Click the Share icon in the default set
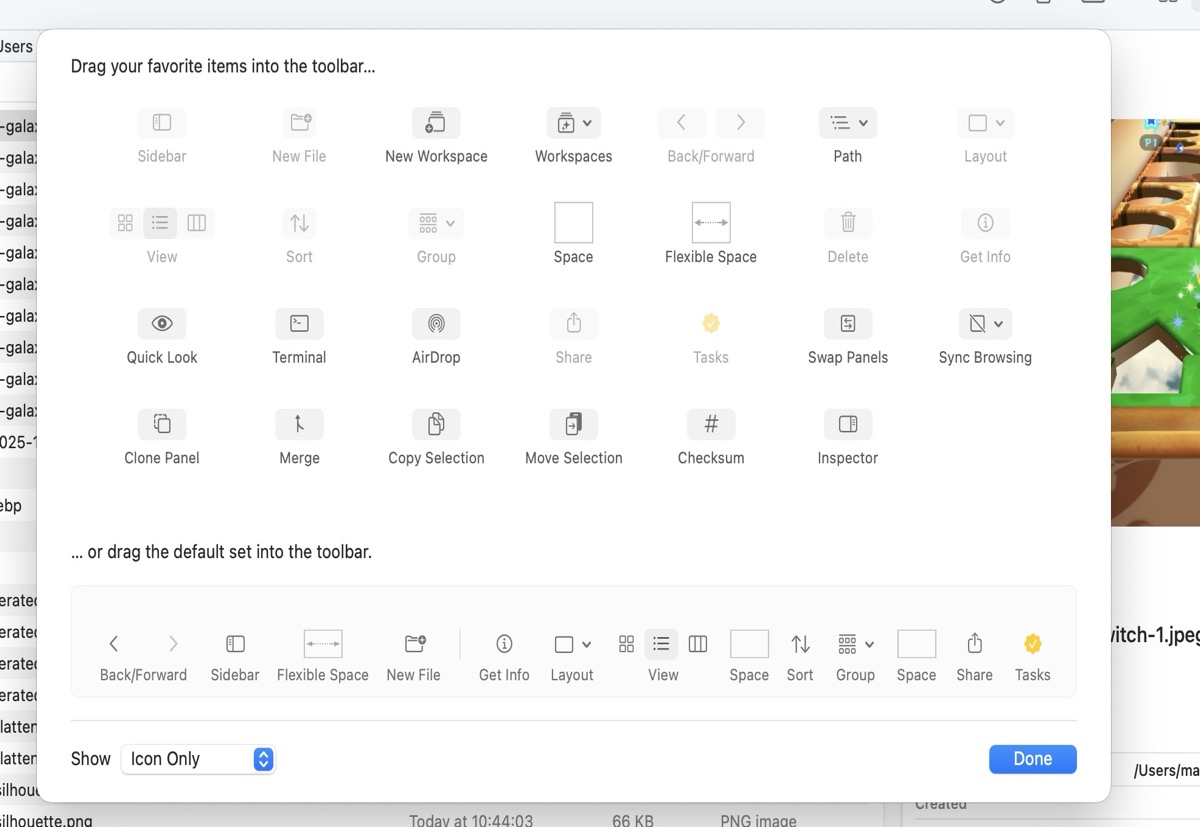1200x827 pixels. coord(975,644)
